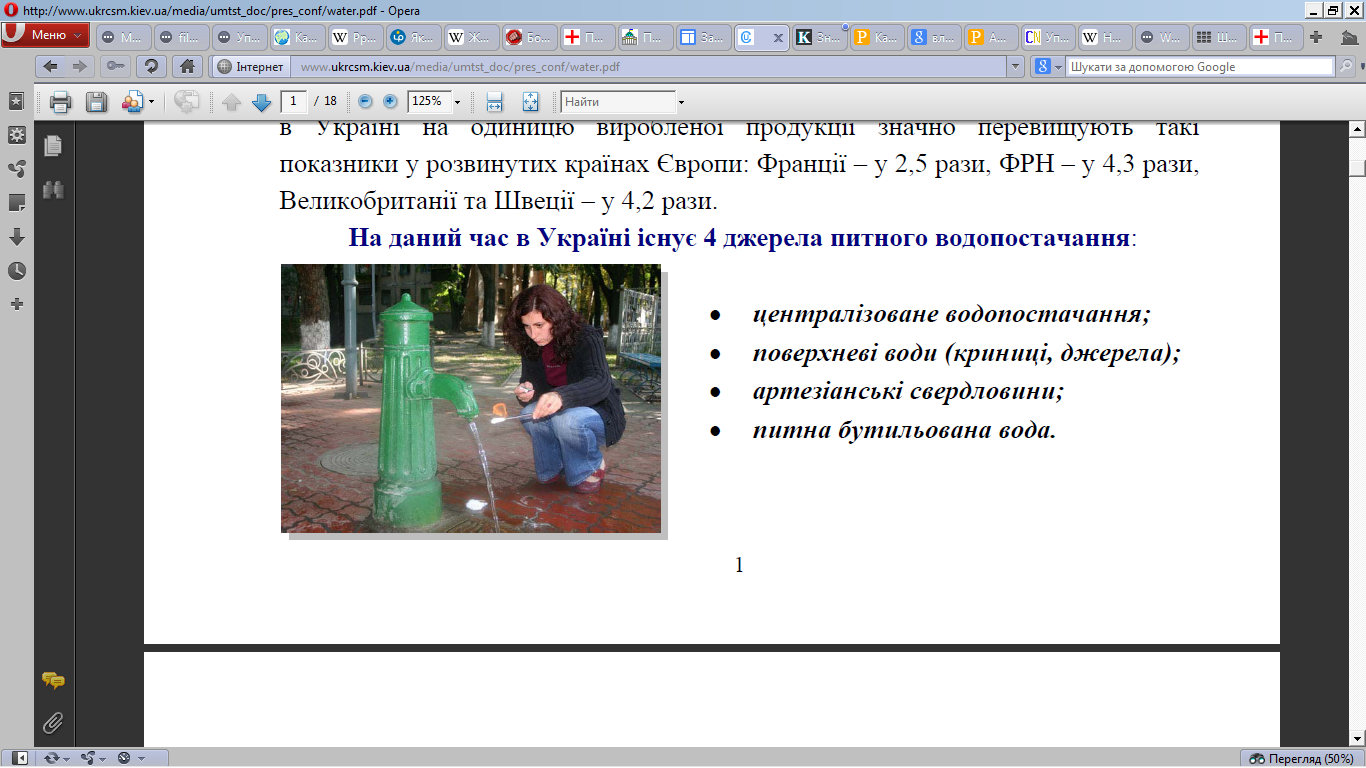Open Opera notes panel
The width and height of the screenshot is (1366, 768).
(x=16, y=202)
